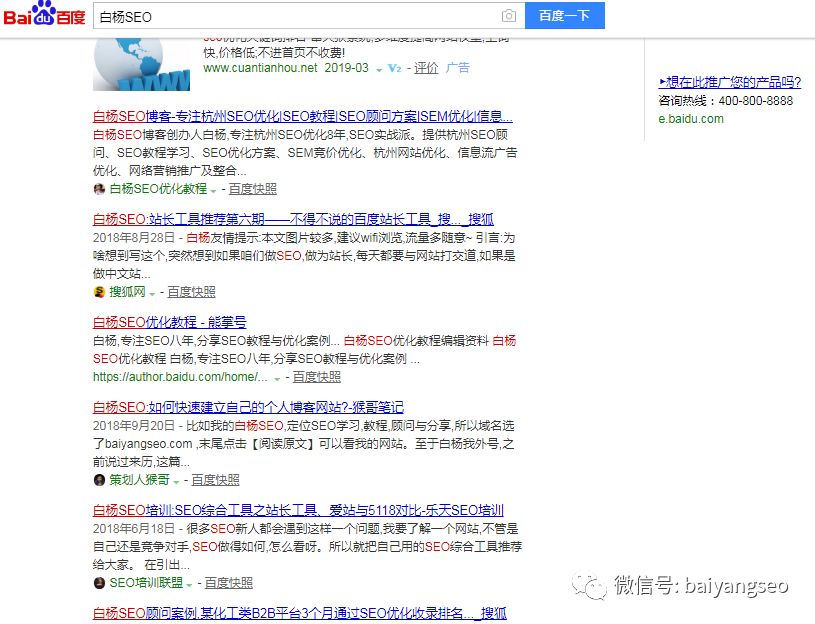Click the V2 credibility badge icon

point(395,68)
